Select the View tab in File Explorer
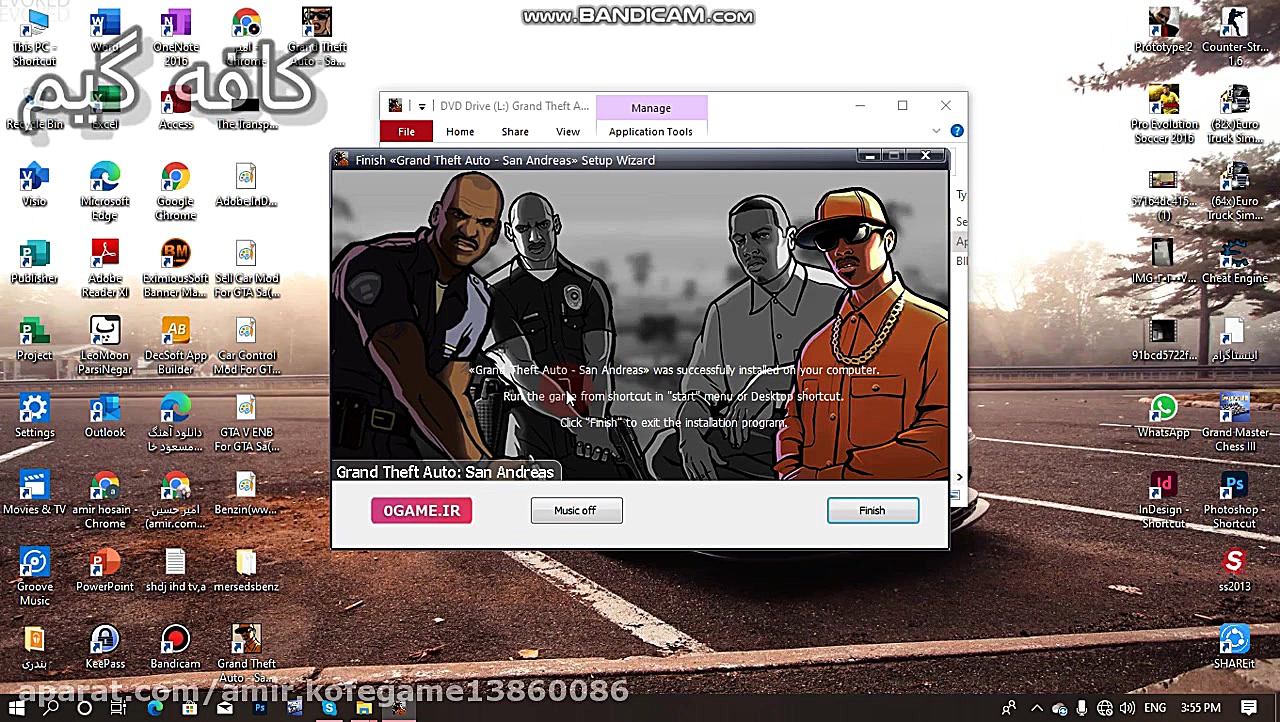The width and height of the screenshot is (1280, 722). coord(568,132)
